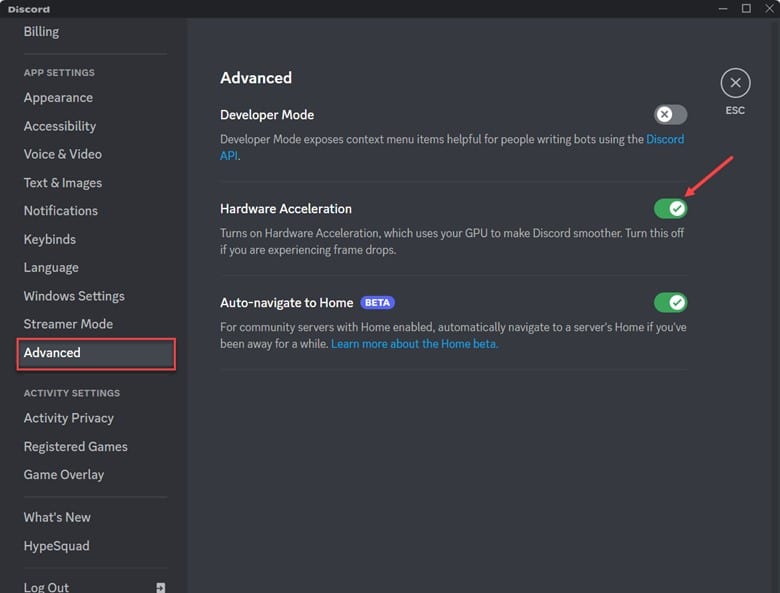
Task: Maximize the Discord window
Action: 746,8
